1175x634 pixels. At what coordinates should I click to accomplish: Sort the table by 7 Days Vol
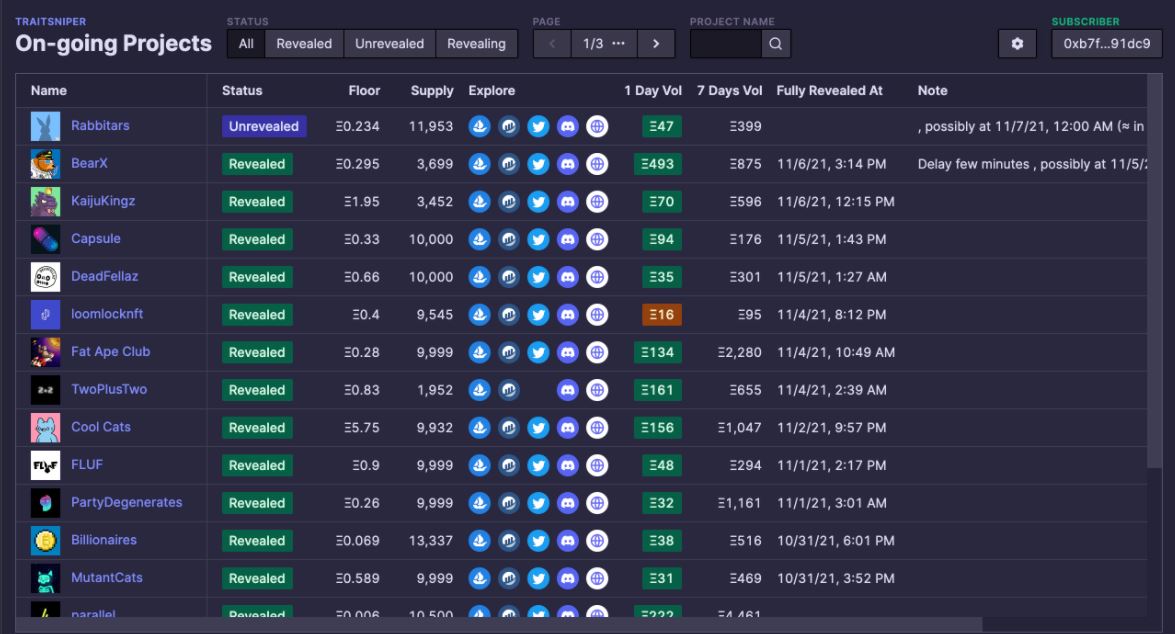729,90
